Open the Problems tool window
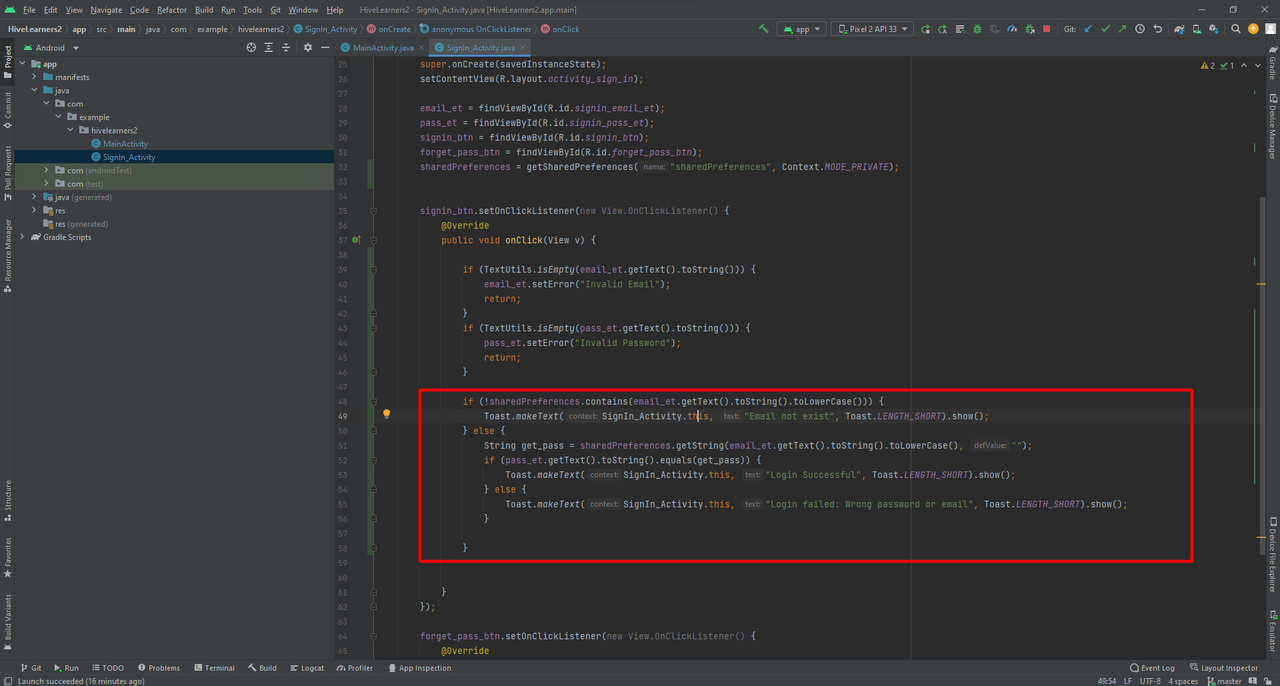The width and height of the screenshot is (1280, 686). click(x=159, y=668)
